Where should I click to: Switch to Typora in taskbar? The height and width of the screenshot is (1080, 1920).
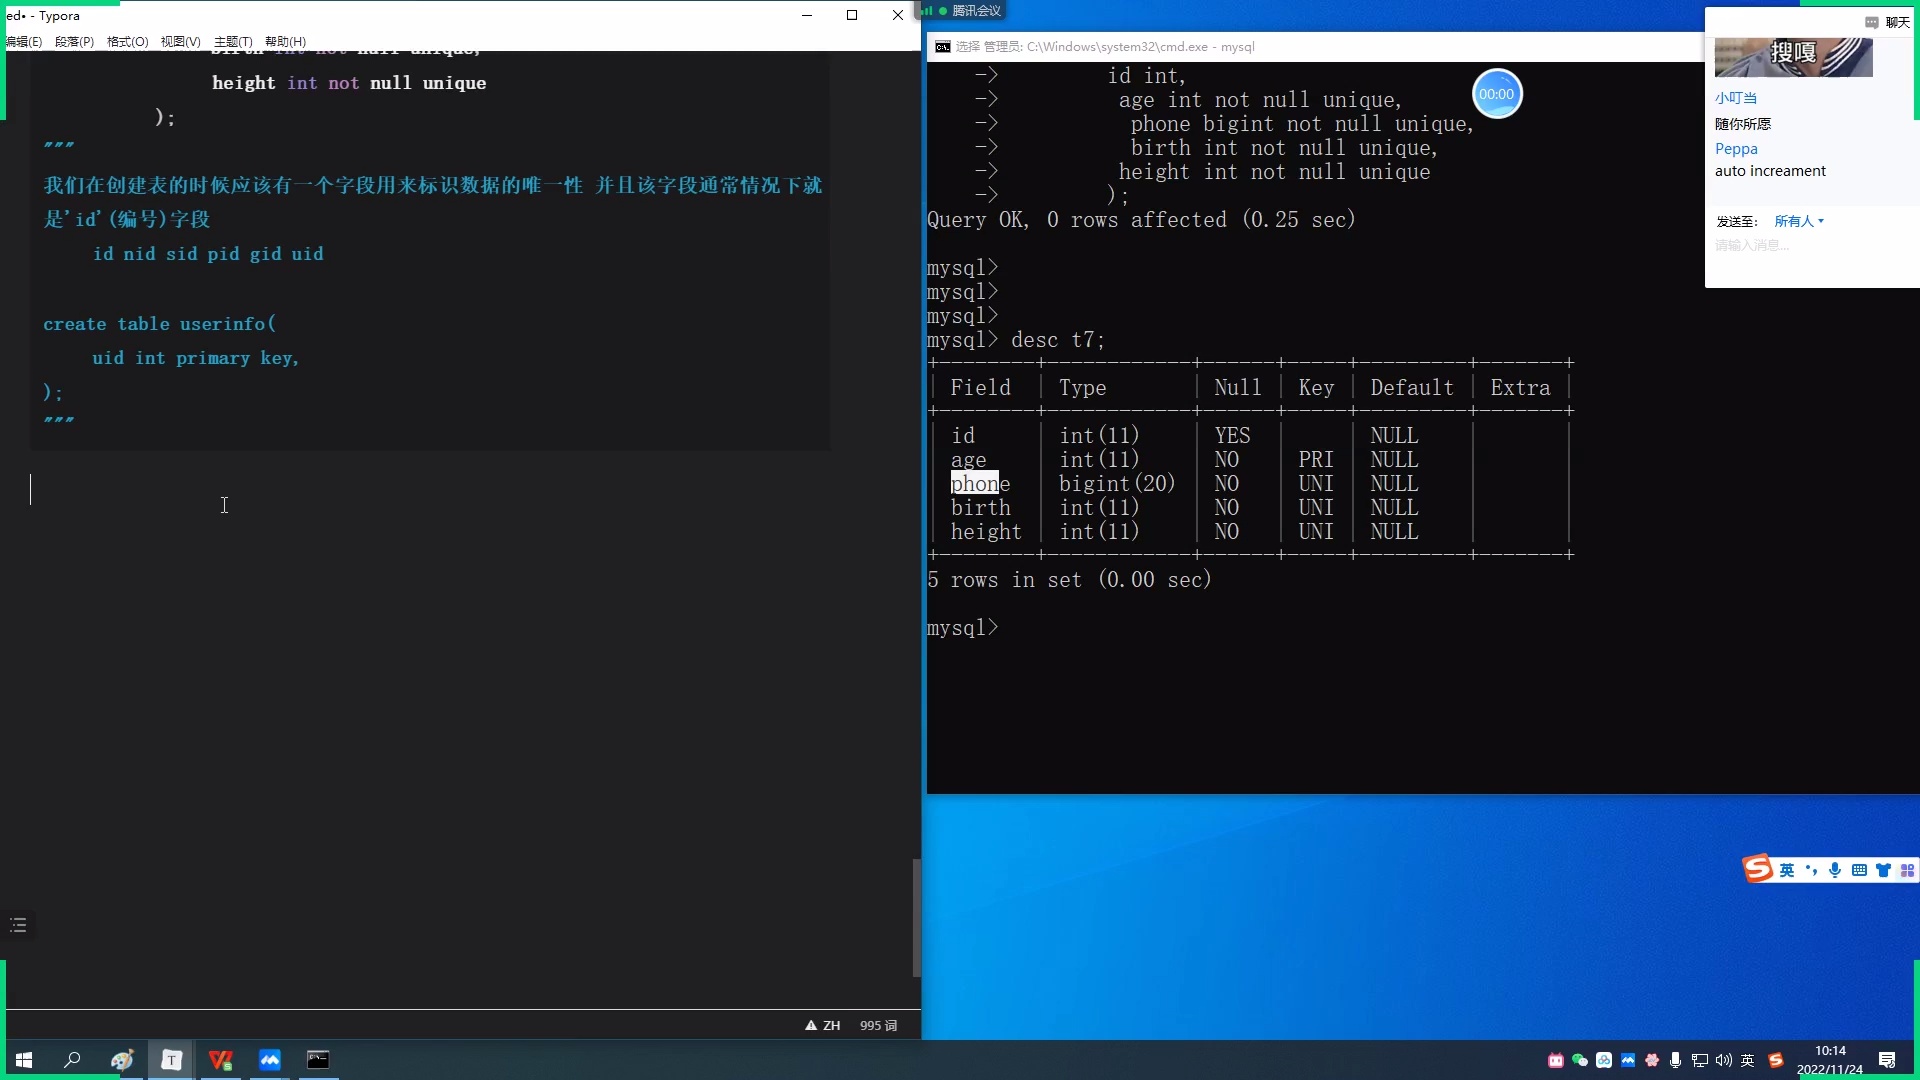172,1060
